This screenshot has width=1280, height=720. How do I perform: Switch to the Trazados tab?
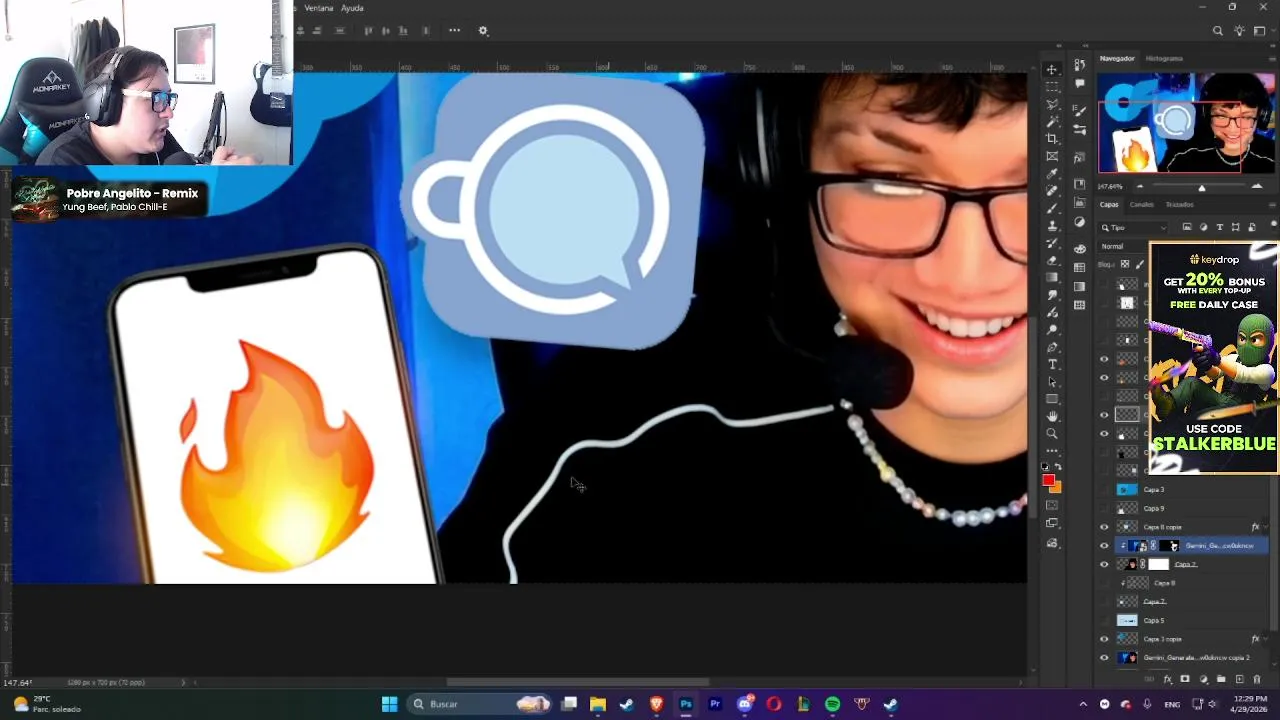click(x=1179, y=204)
